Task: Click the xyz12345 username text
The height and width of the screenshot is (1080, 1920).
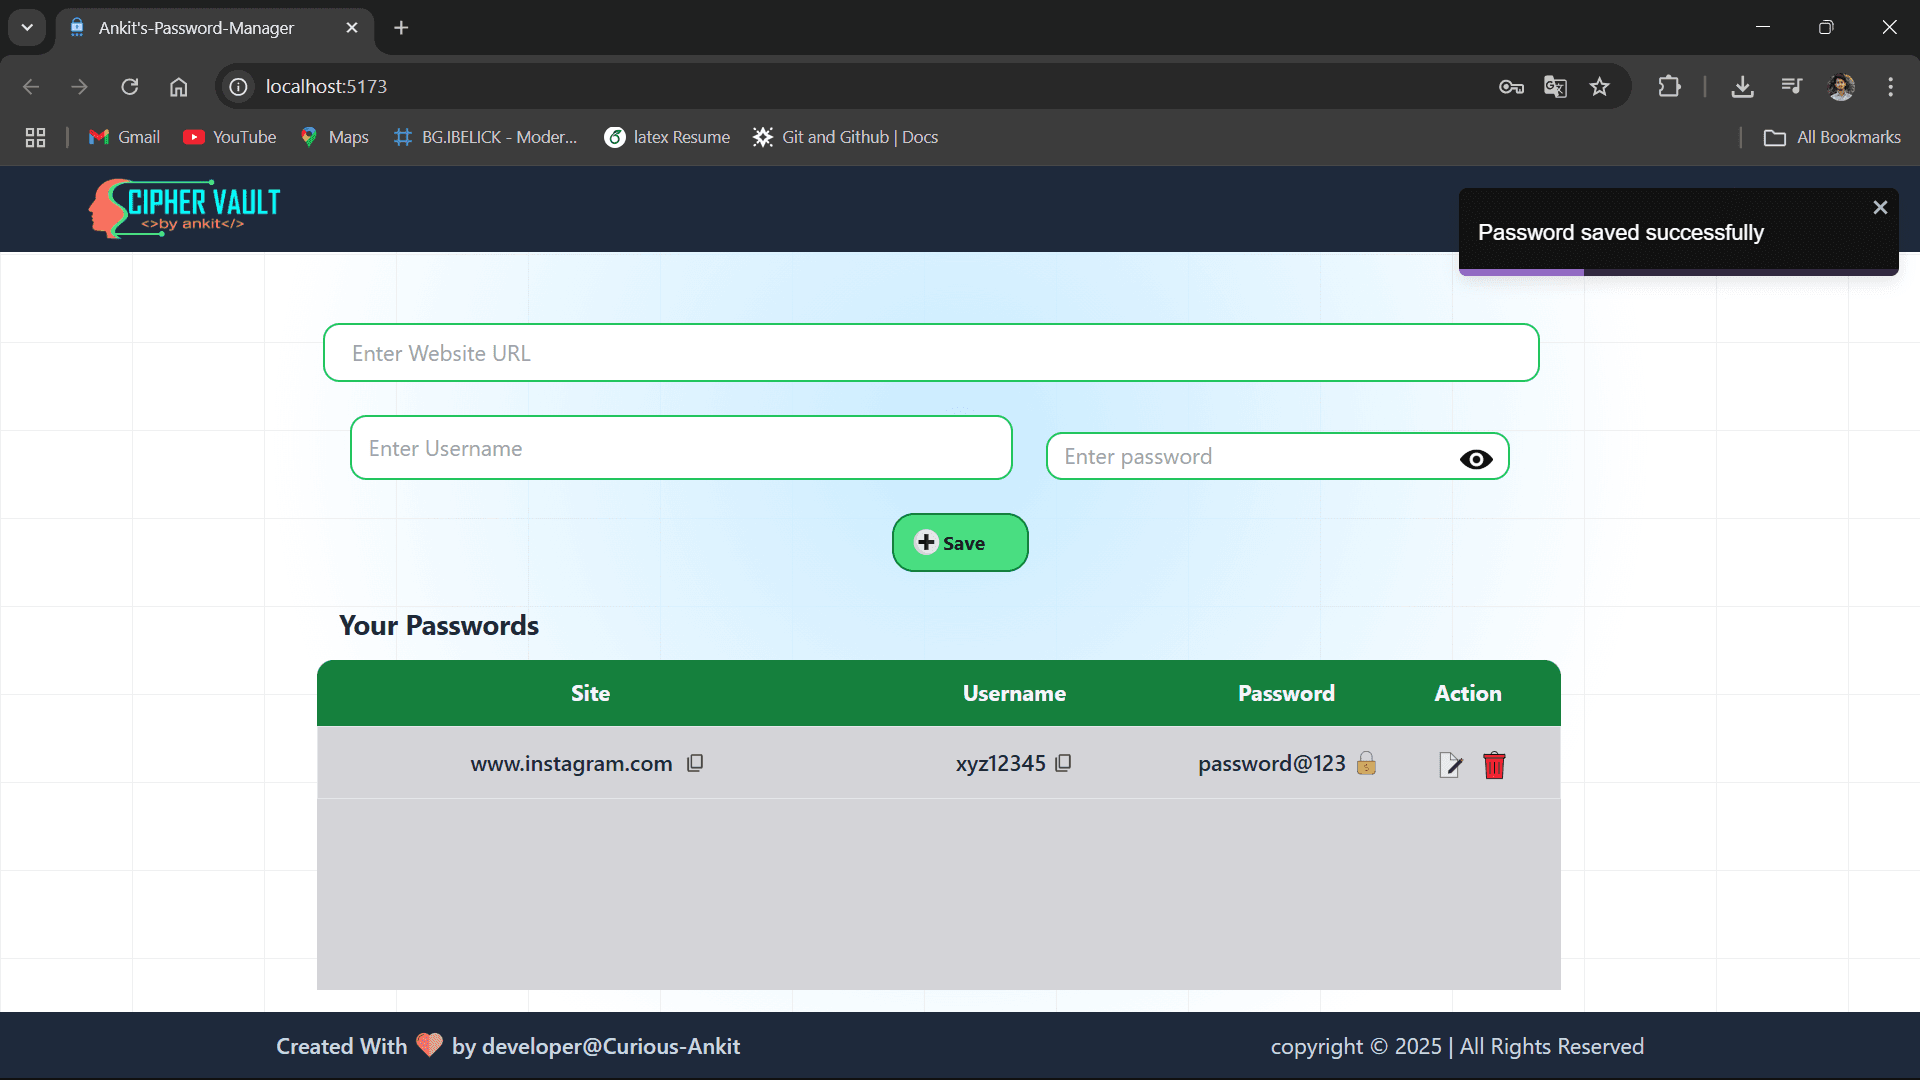Action: tap(1000, 764)
